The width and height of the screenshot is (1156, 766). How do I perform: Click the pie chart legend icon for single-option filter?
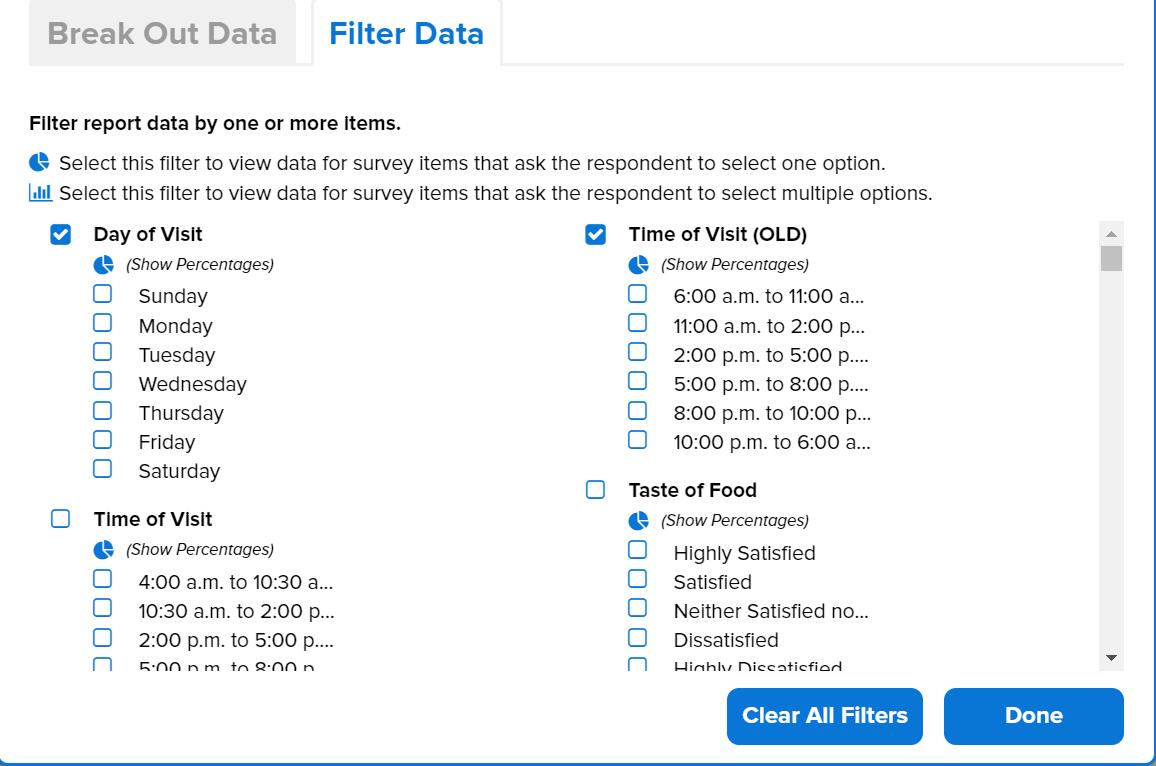39,163
